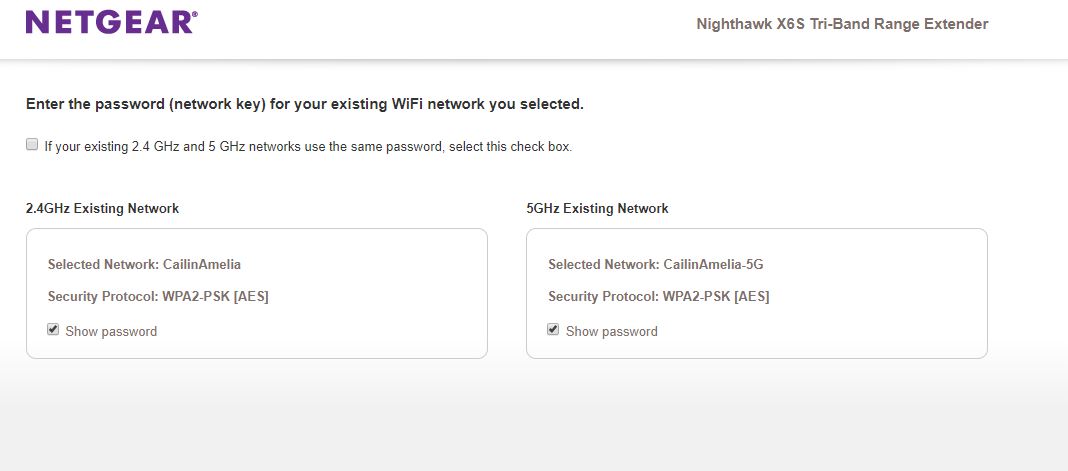Select the 5GHz Existing Network heading
1068x471 pixels.
pyautogui.click(x=597, y=209)
